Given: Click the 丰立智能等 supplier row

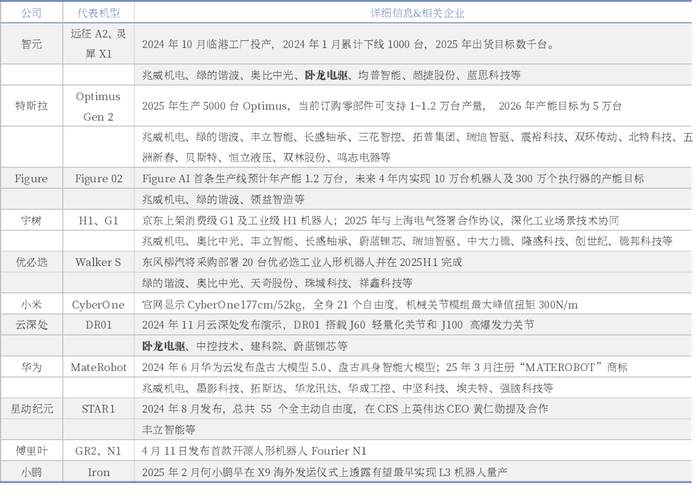Looking at the screenshot, I should [412, 430].
